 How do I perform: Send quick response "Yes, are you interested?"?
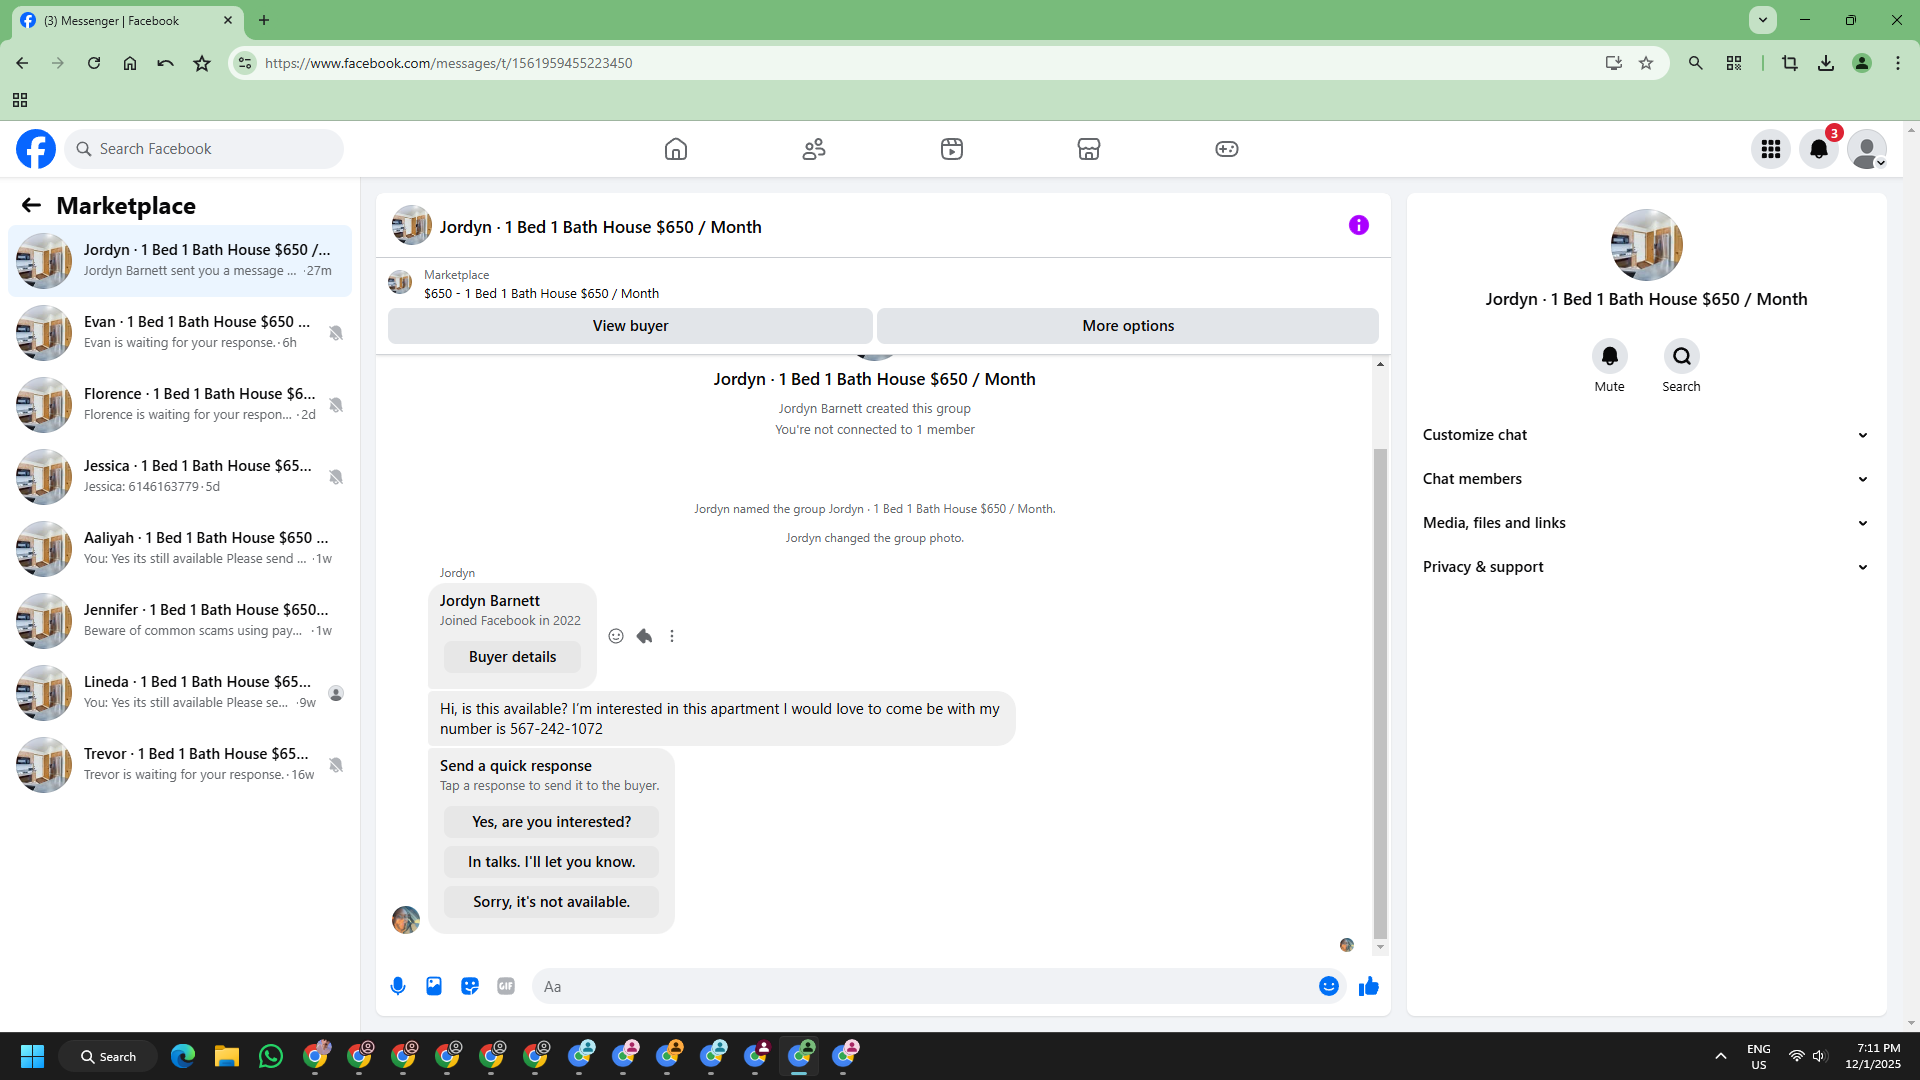click(552, 822)
